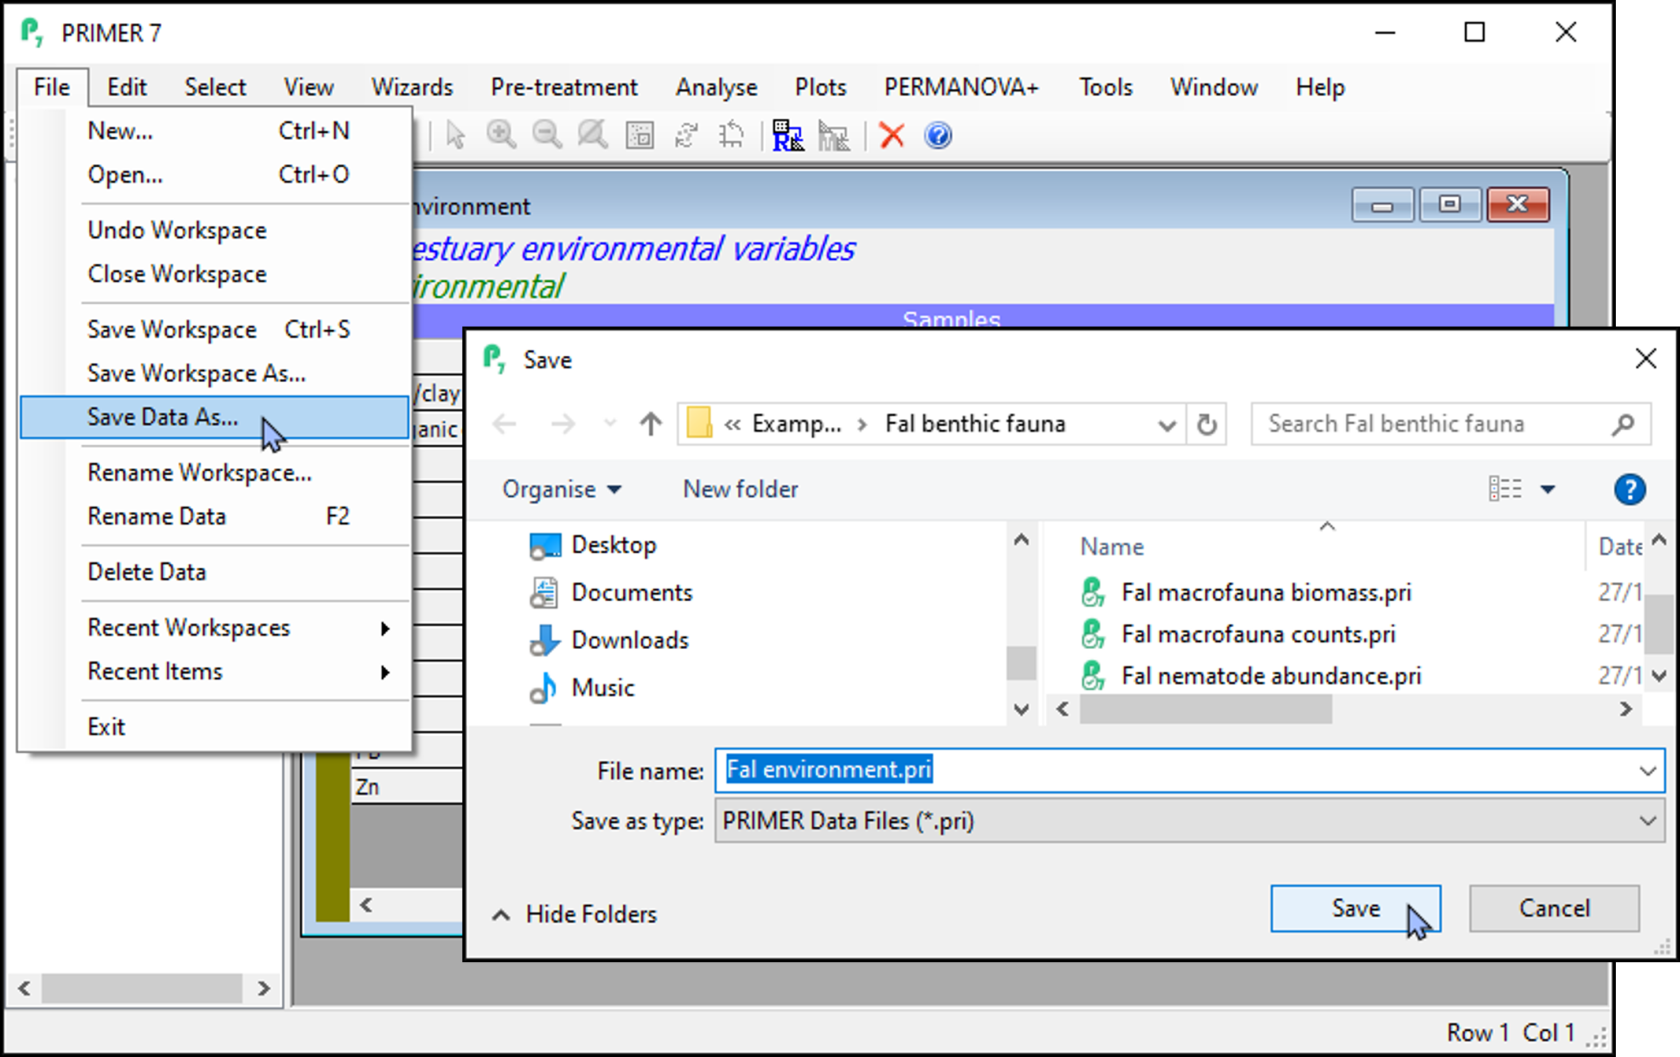Click the red X delete toolbar icon
1680x1057 pixels.
tap(892, 135)
